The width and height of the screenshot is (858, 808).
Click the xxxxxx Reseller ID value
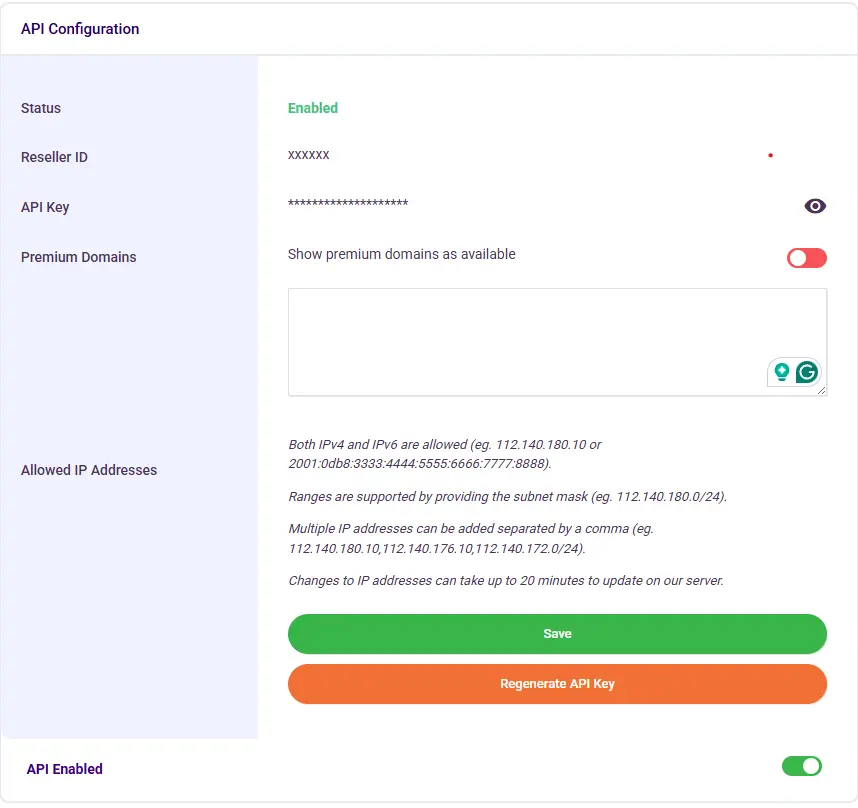[310, 155]
